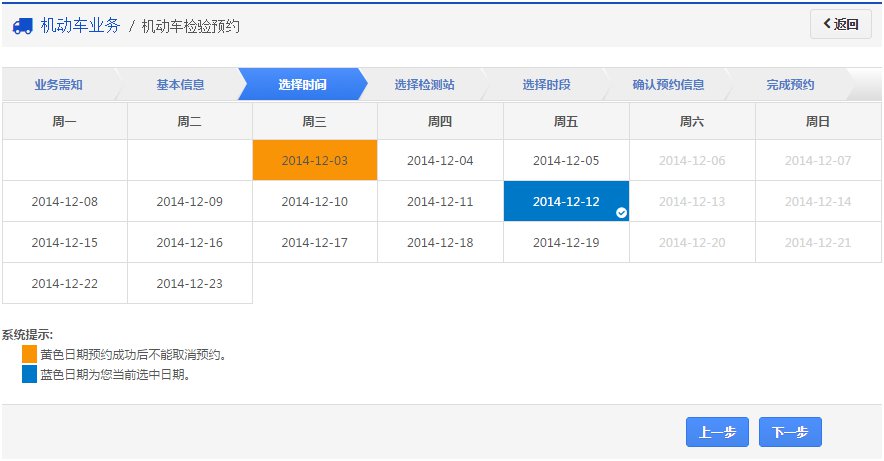Go to the 选择检测站 step
The width and height of the screenshot is (884, 461).
(x=425, y=85)
